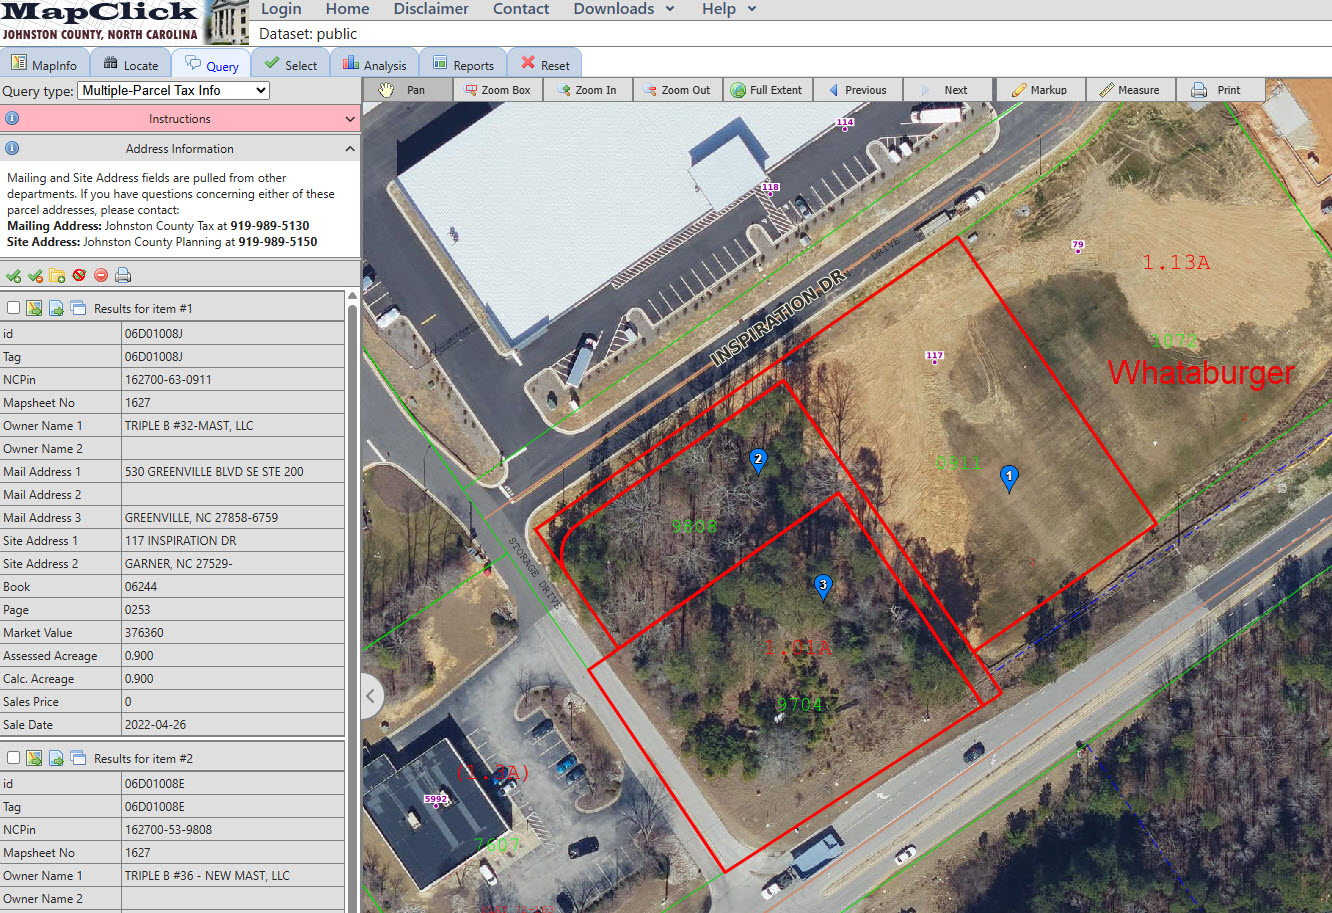Expand the Instructions section

[x=180, y=119]
